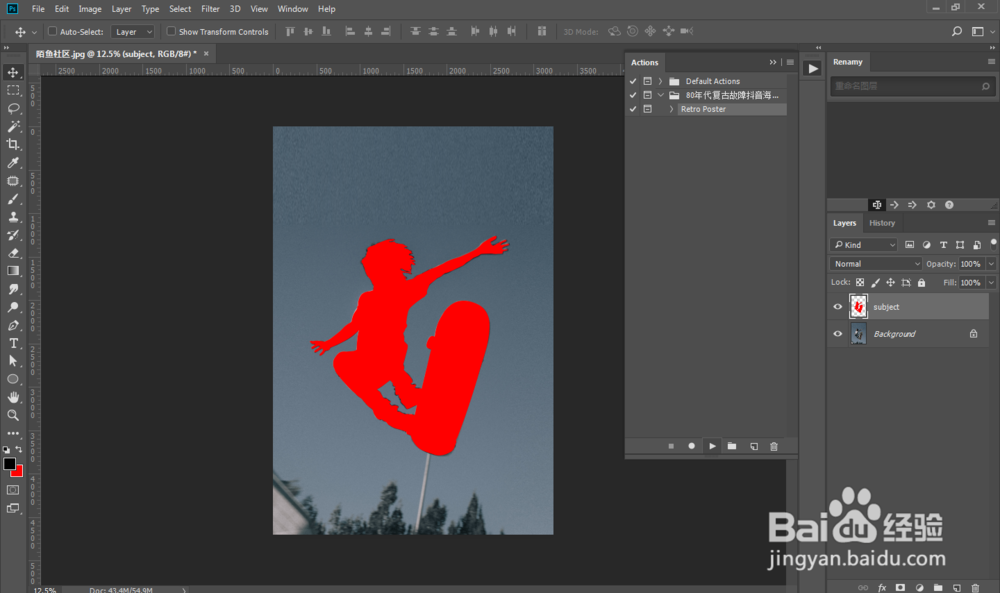Viewport: 1000px width, 593px height.
Task: Select the Lasso tool
Action: (13, 108)
